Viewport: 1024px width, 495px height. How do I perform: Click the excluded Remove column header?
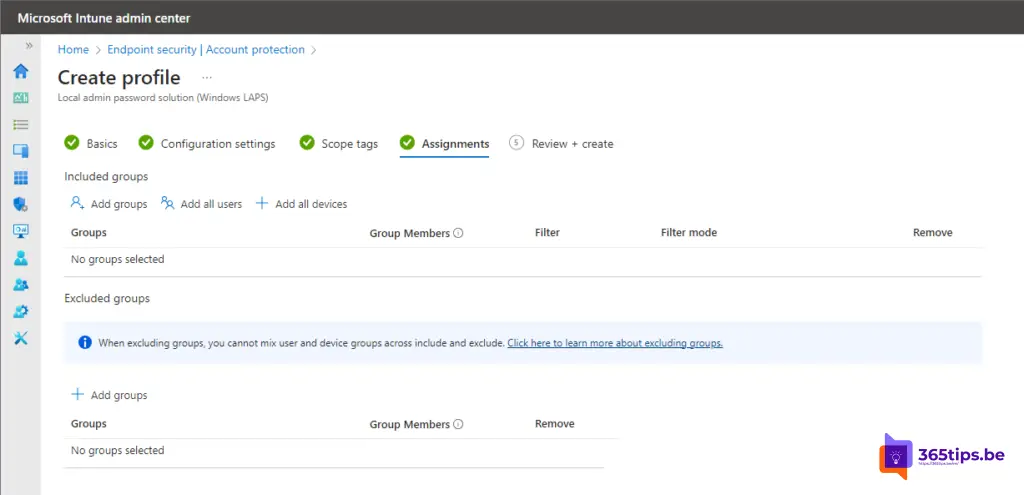point(554,424)
